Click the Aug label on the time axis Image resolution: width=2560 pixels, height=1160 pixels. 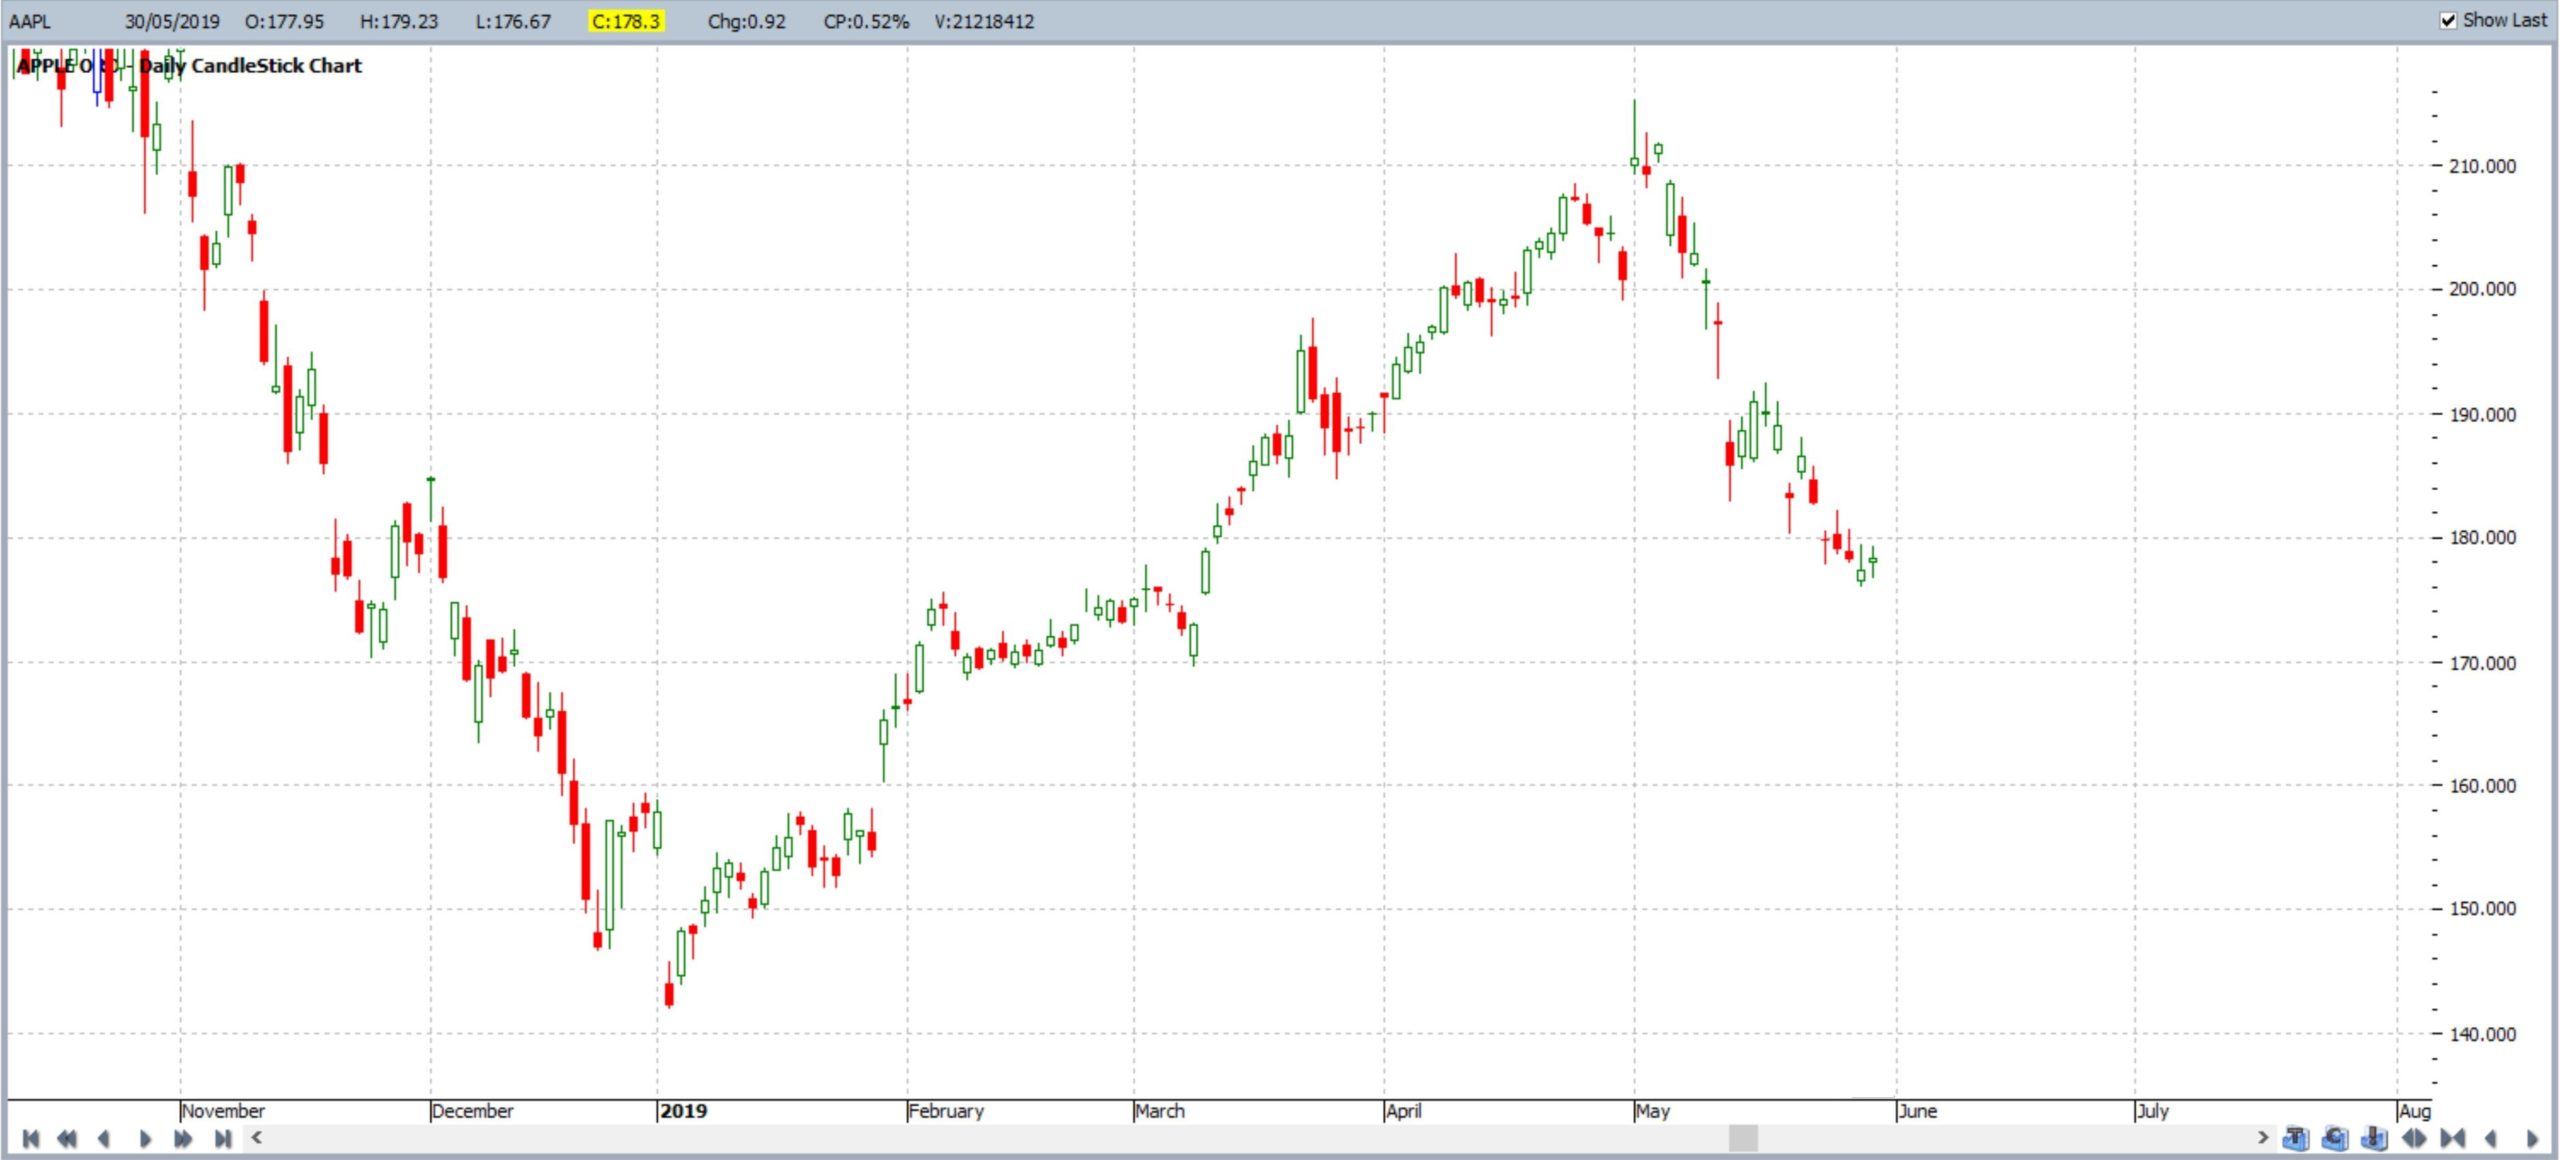pos(2414,1111)
